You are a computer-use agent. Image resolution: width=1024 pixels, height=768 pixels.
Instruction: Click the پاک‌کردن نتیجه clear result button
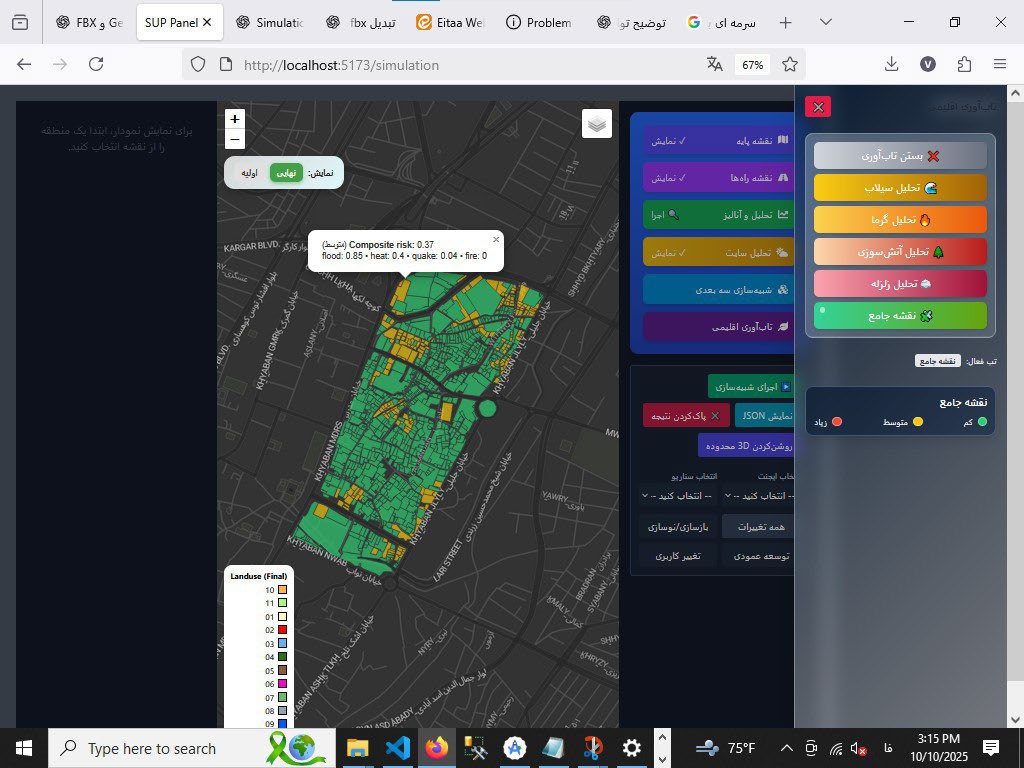(686, 416)
